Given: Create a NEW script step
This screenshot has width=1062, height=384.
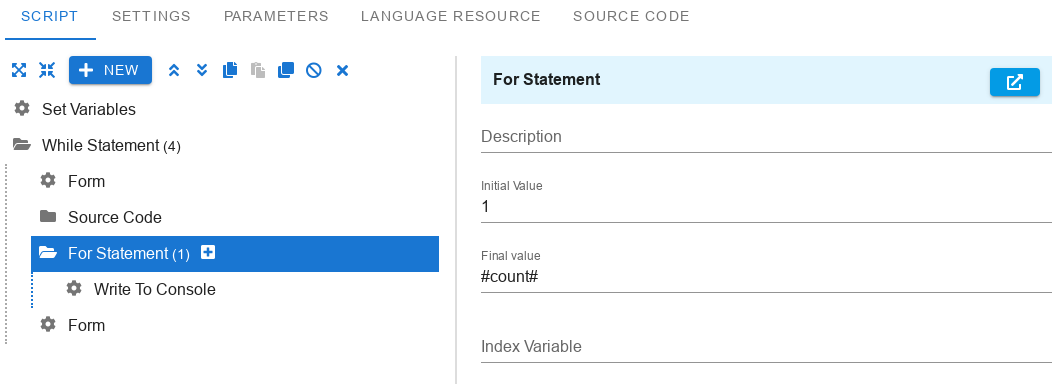Looking at the screenshot, I should click(110, 70).
